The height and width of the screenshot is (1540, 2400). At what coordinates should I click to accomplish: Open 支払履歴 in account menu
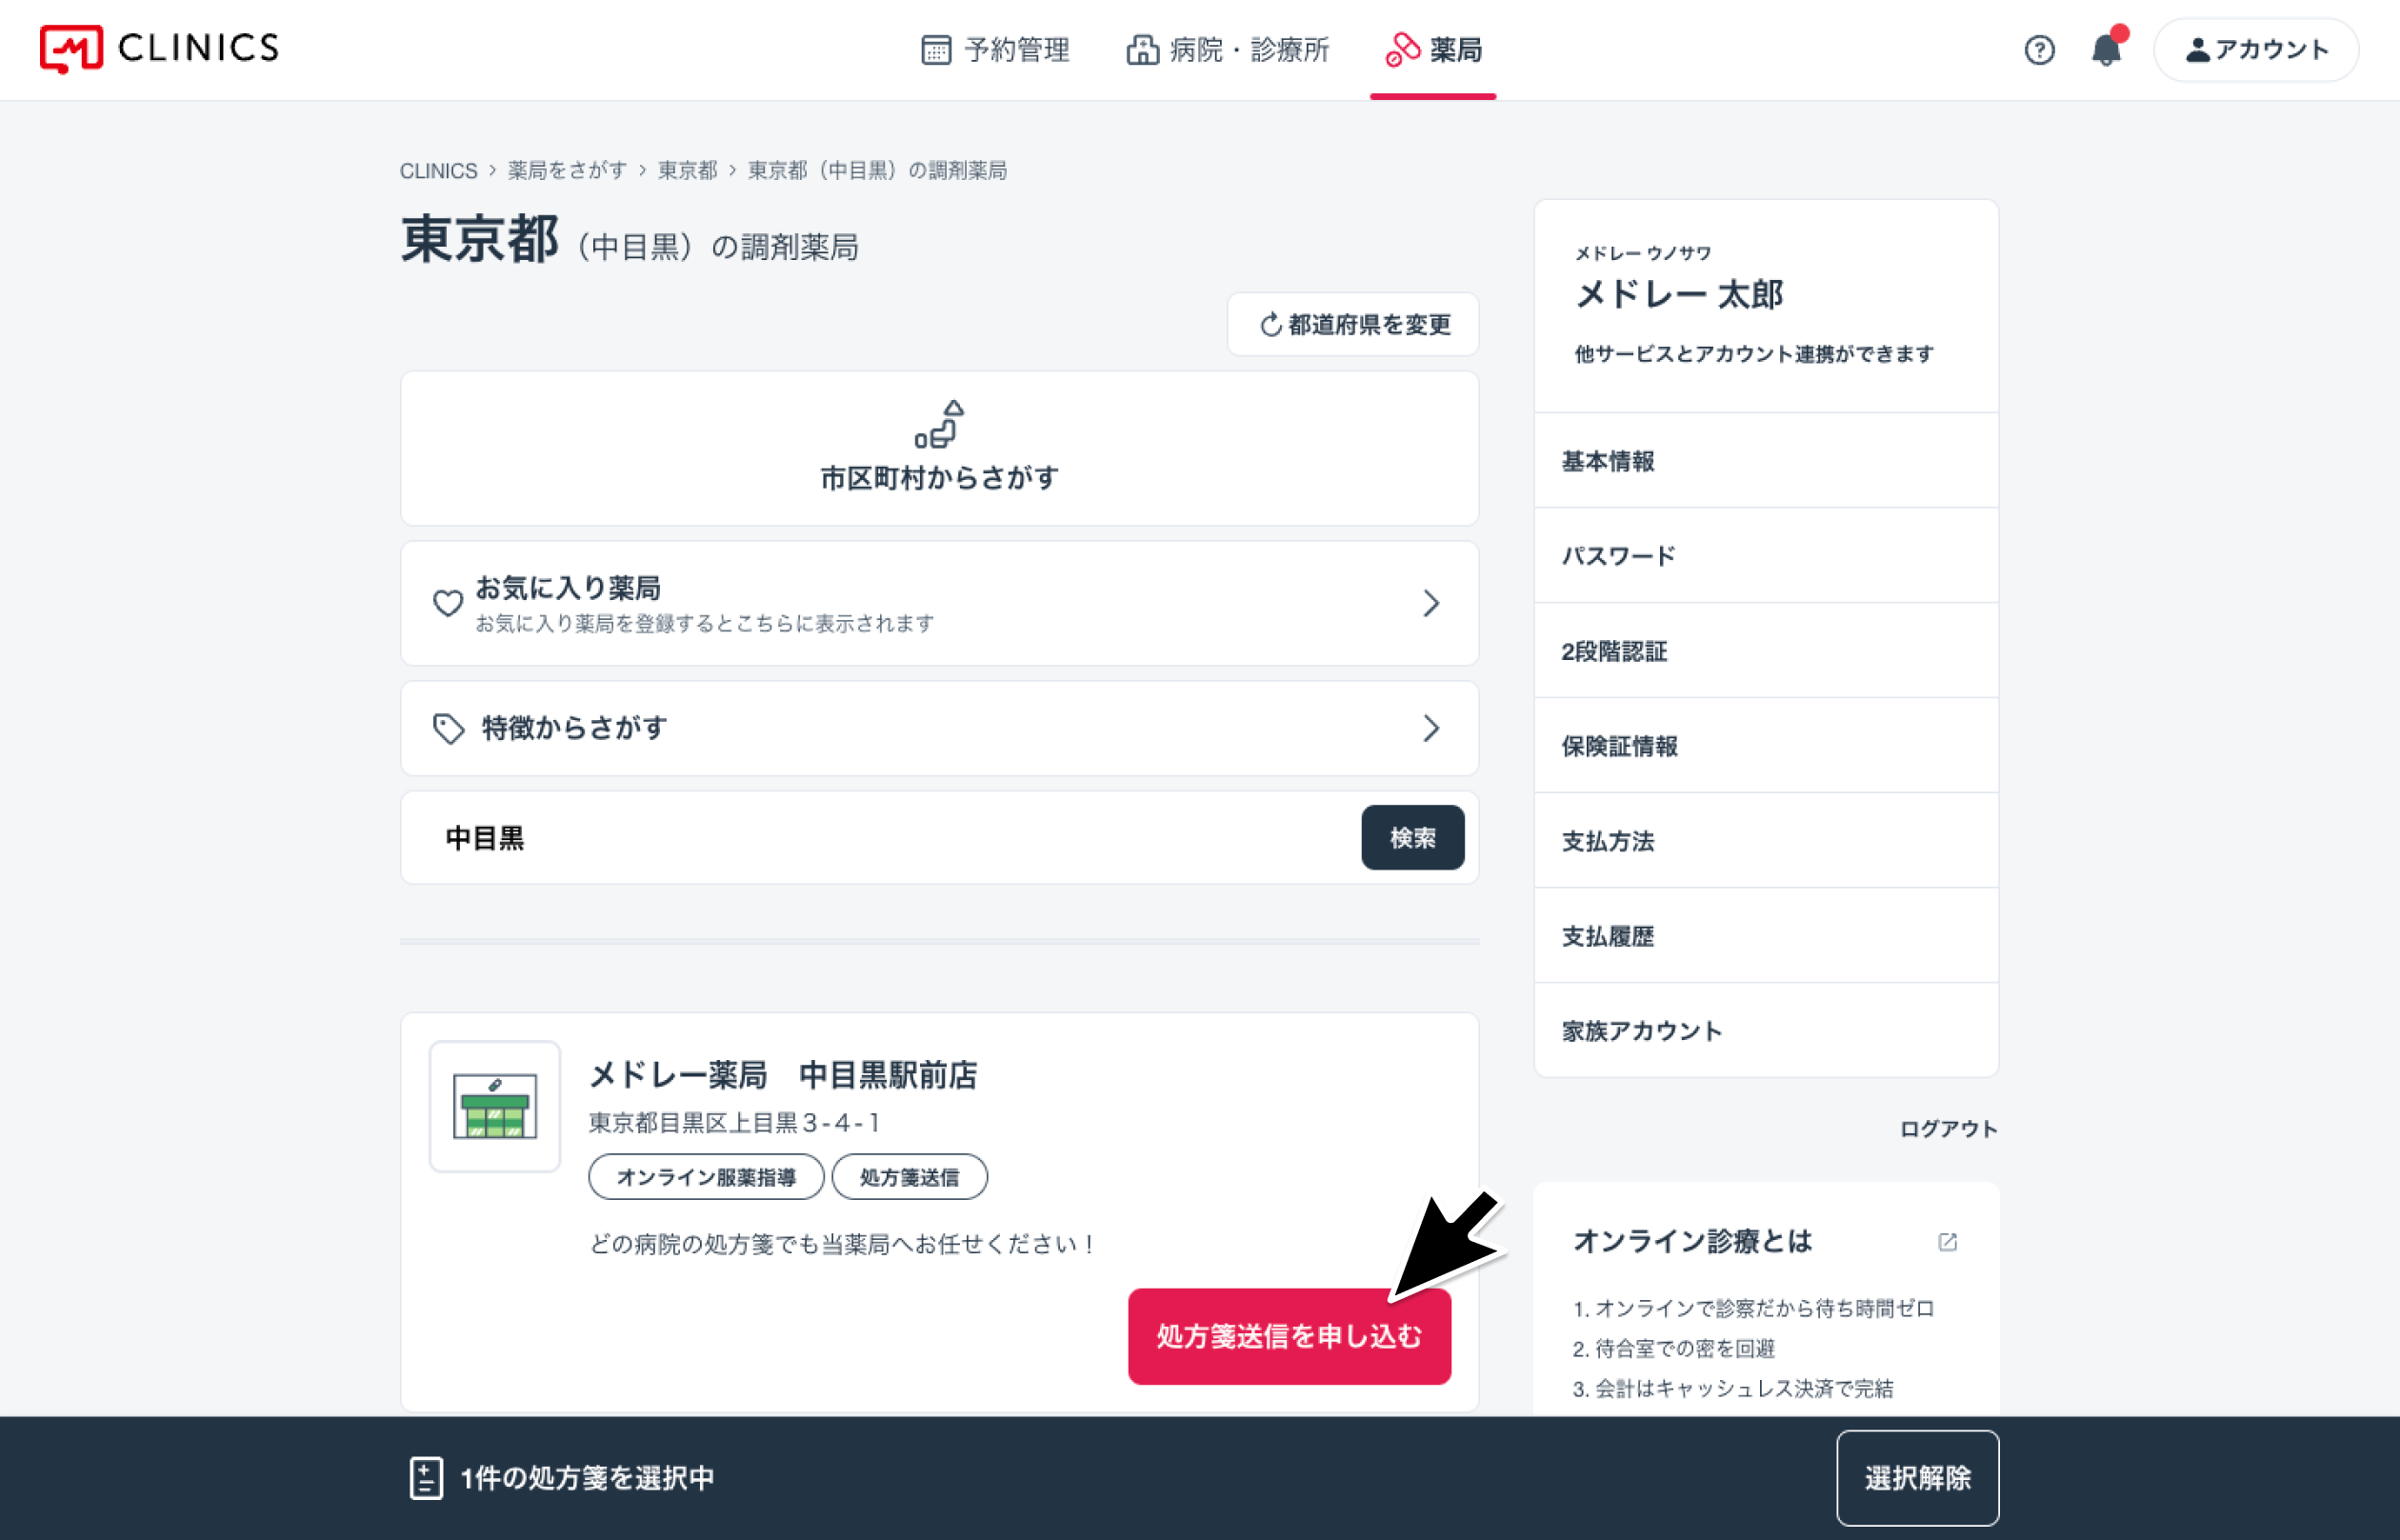click(1766, 936)
